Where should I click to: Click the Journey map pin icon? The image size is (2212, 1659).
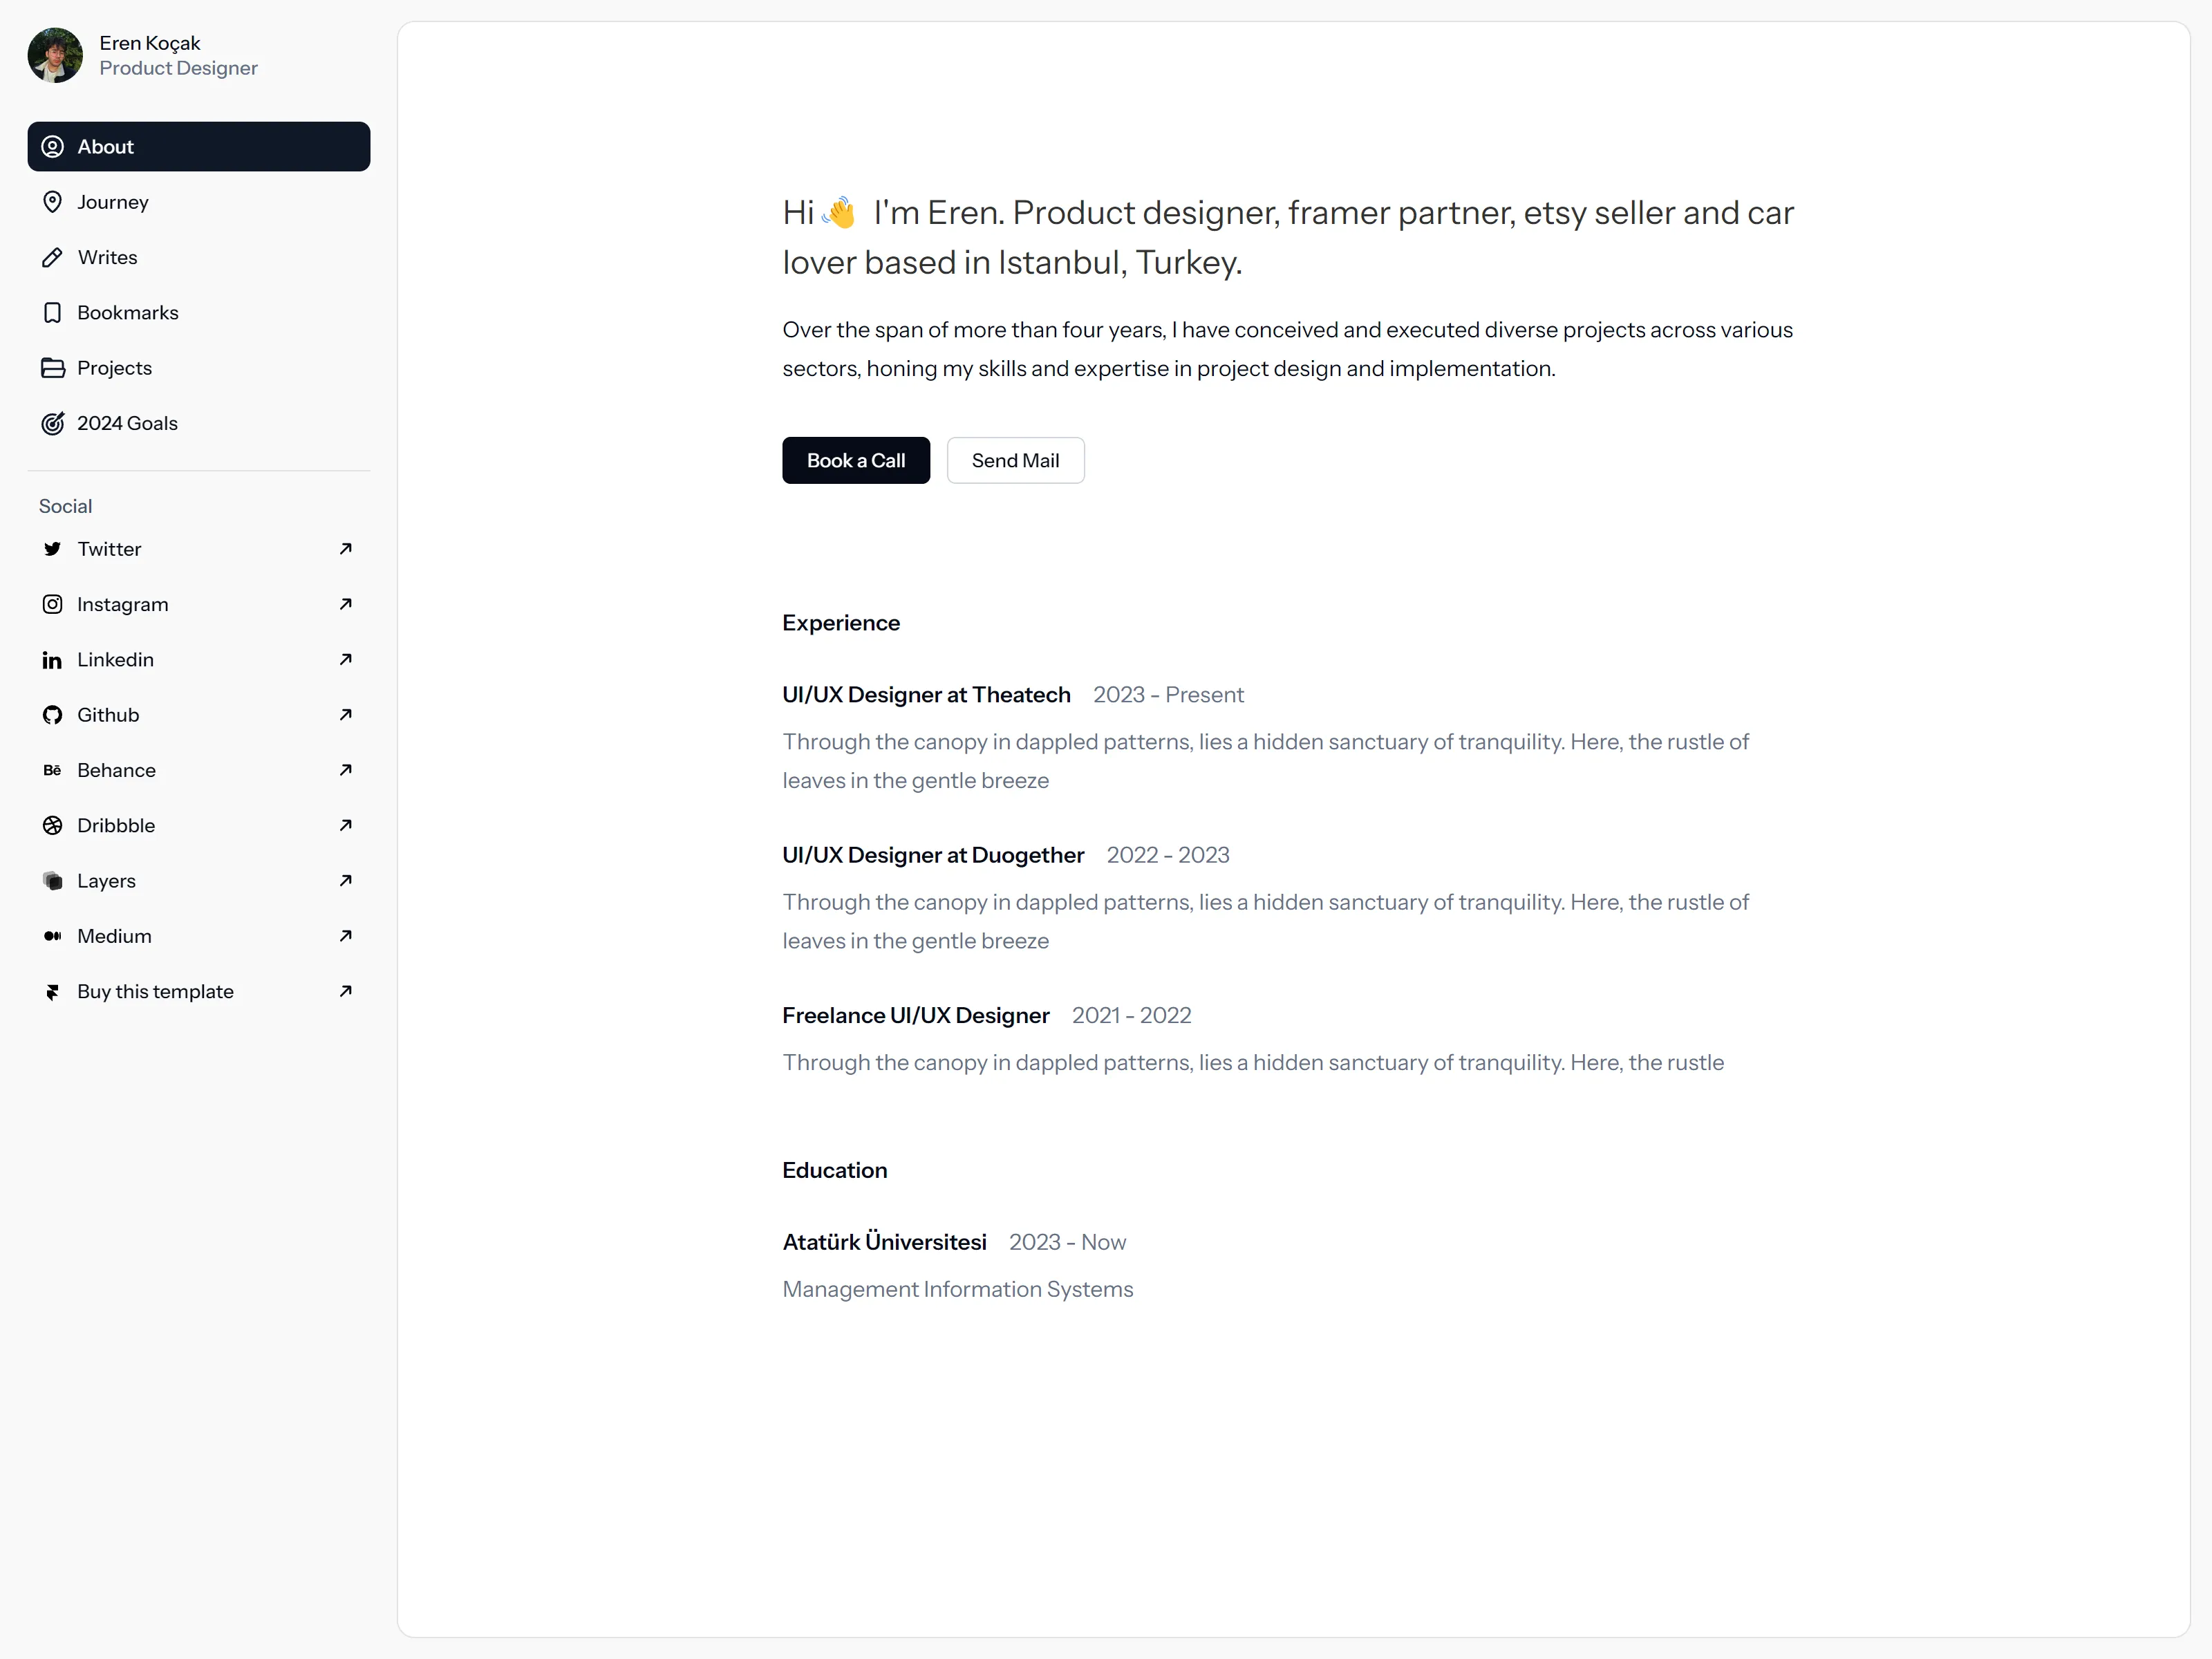point(52,202)
